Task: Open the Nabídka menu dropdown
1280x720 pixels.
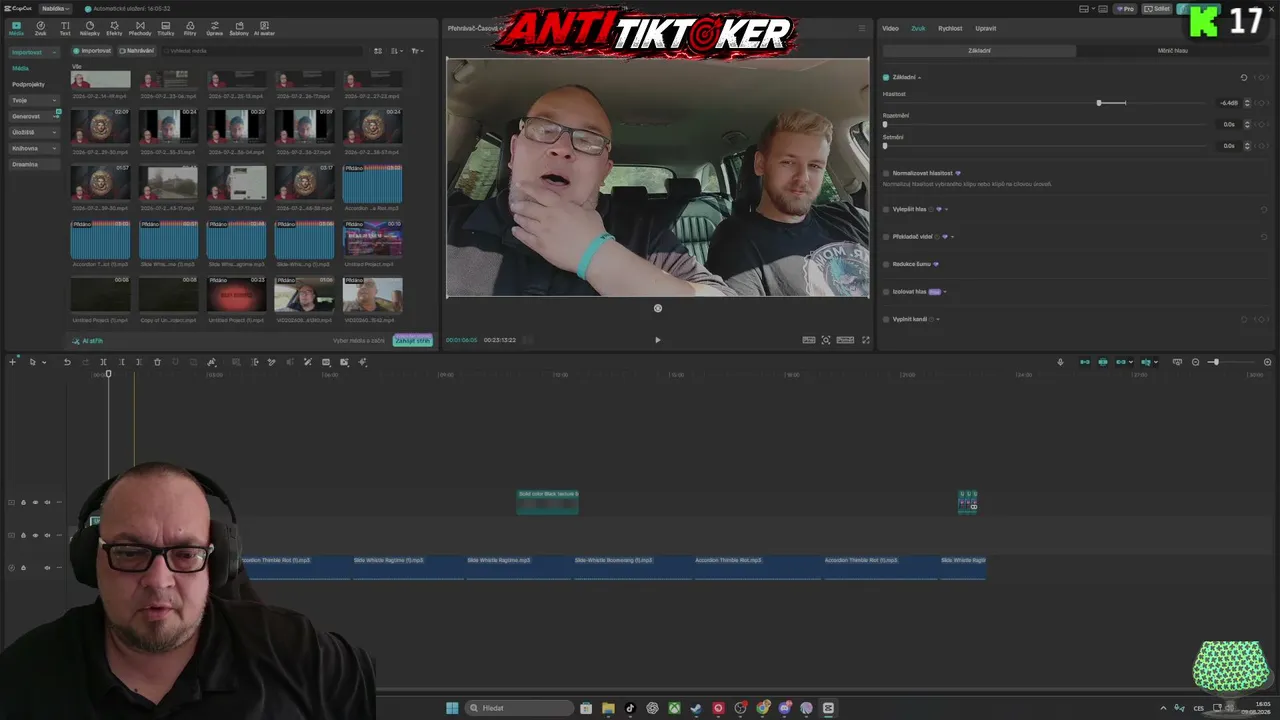Action: coord(55,8)
